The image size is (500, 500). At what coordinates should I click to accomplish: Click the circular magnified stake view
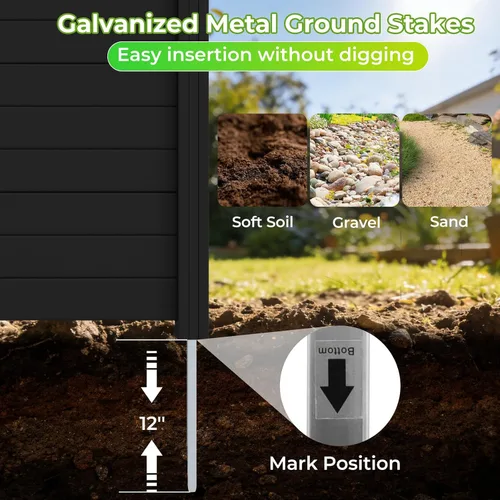[x=339, y=386]
